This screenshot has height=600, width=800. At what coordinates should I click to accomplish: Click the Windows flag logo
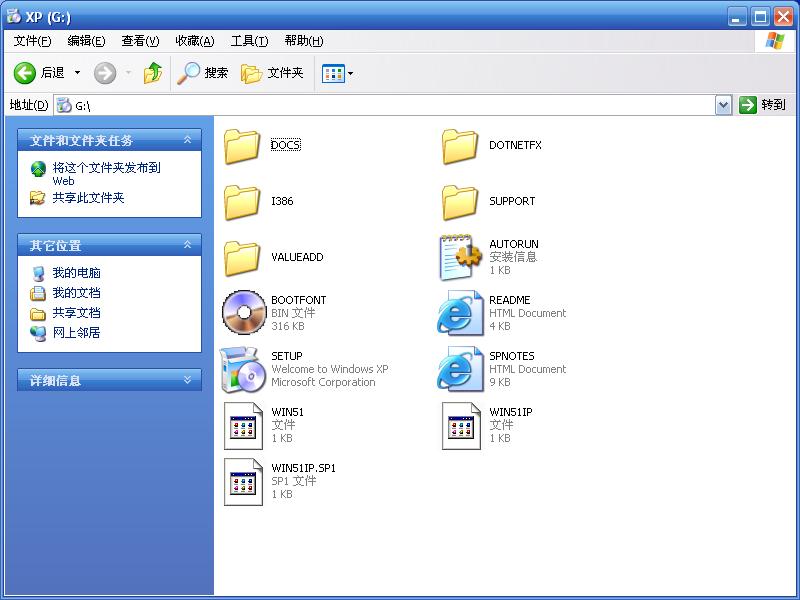774,41
